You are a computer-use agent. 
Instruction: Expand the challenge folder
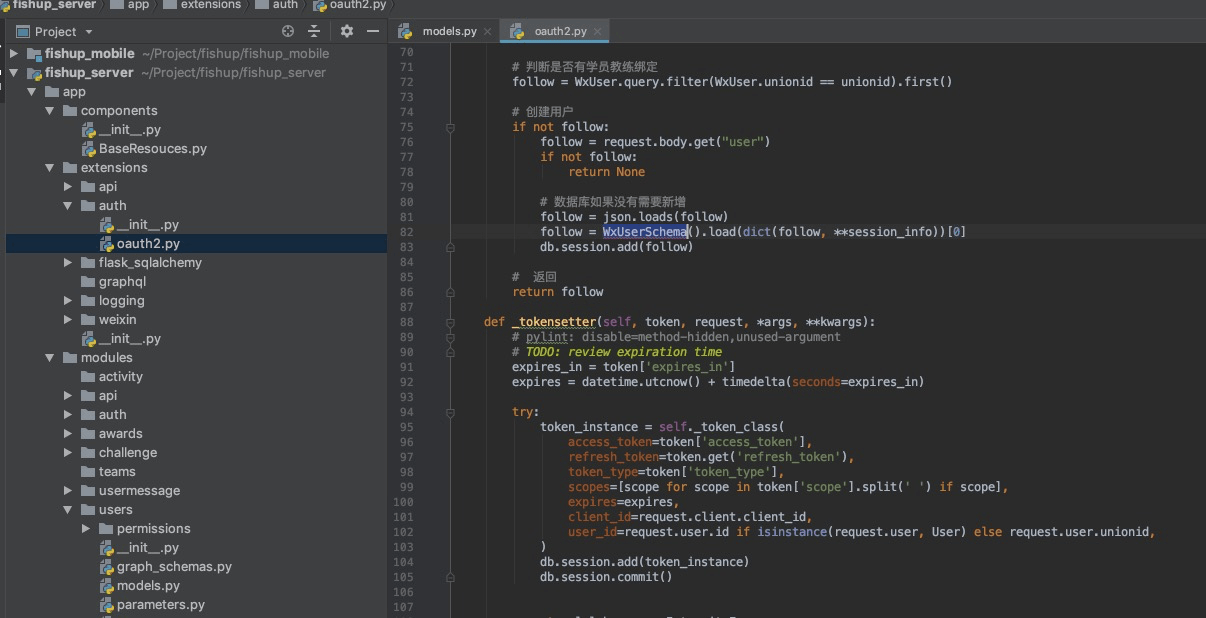tap(68, 452)
